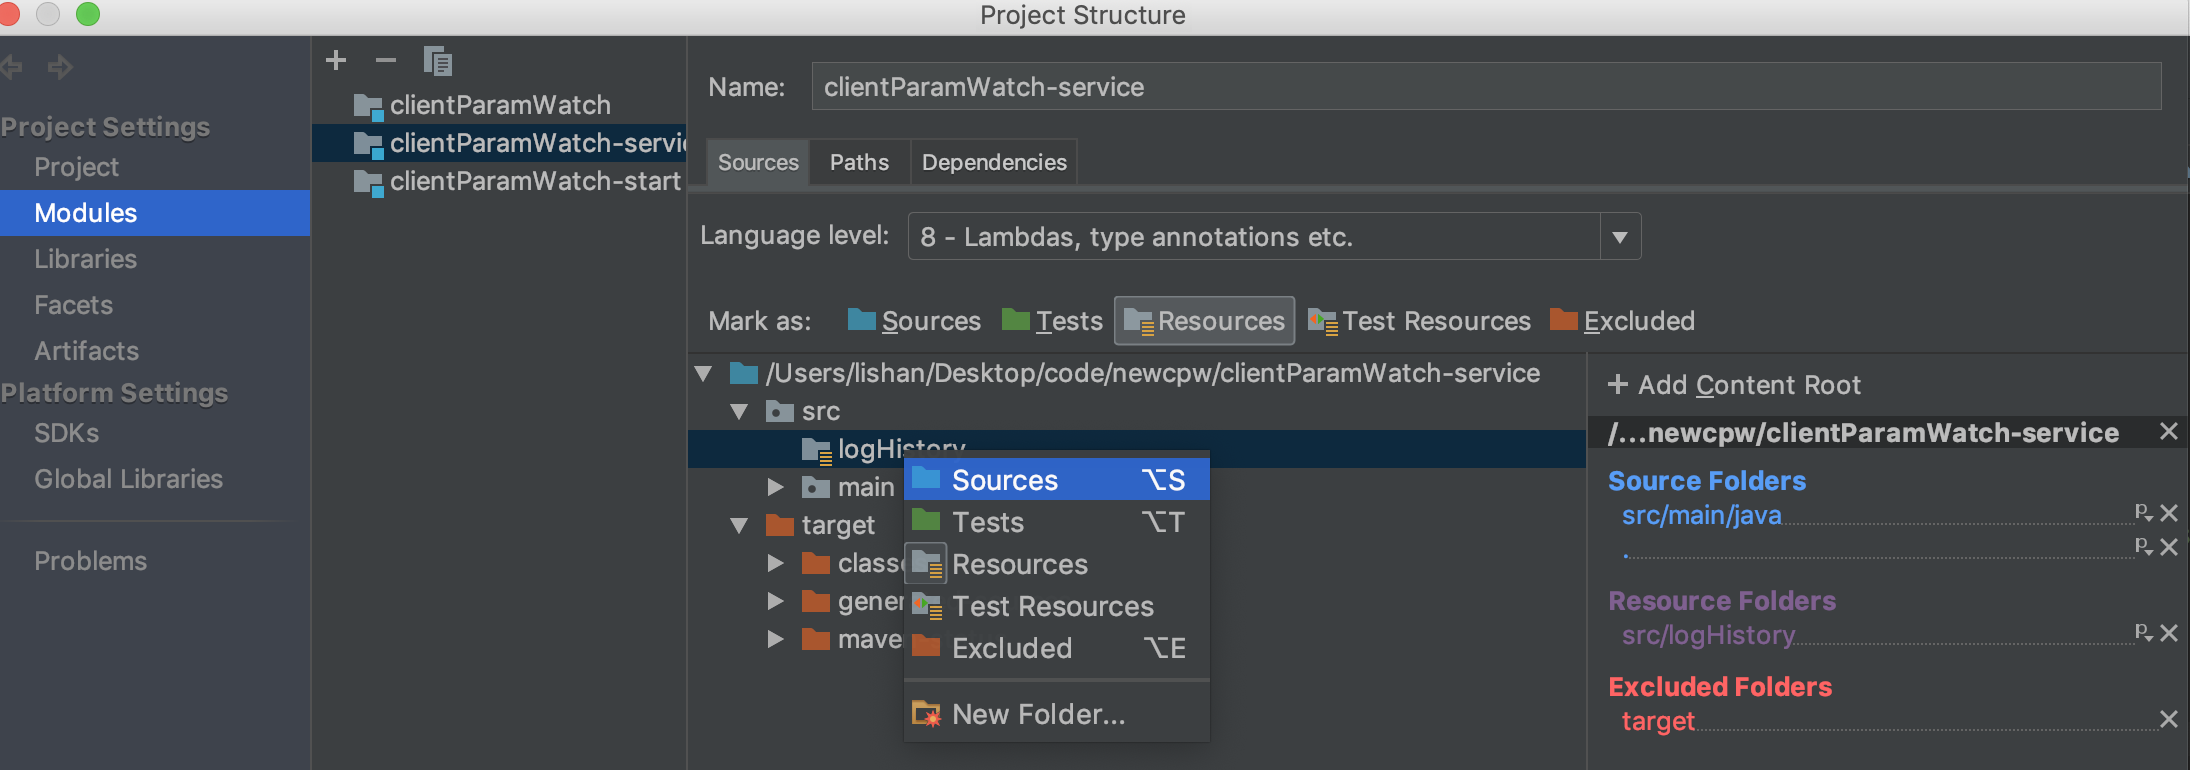The height and width of the screenshot is (770, 2190).
Task: Click the add module plus icon
Action: pyautogui.click(x=336, y=60)
